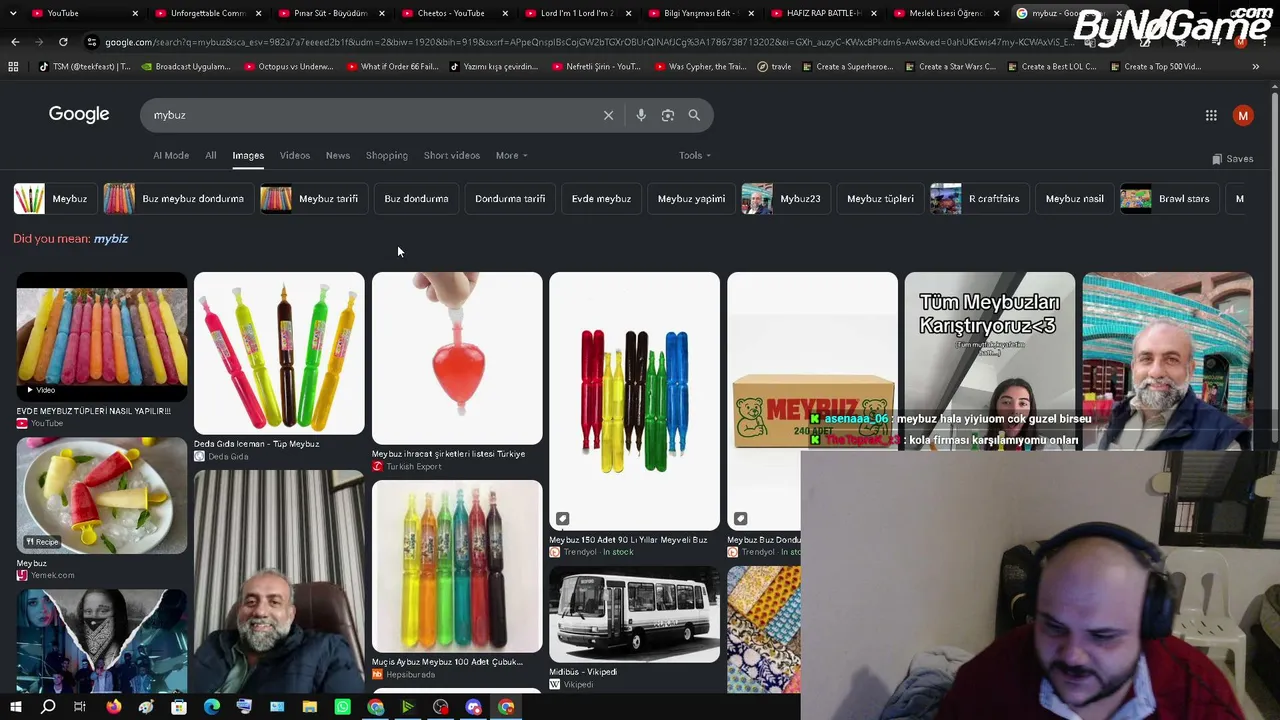1280x720 pixels.
Task: Clear the search box with the X icon
Action: tap(608, 115)
